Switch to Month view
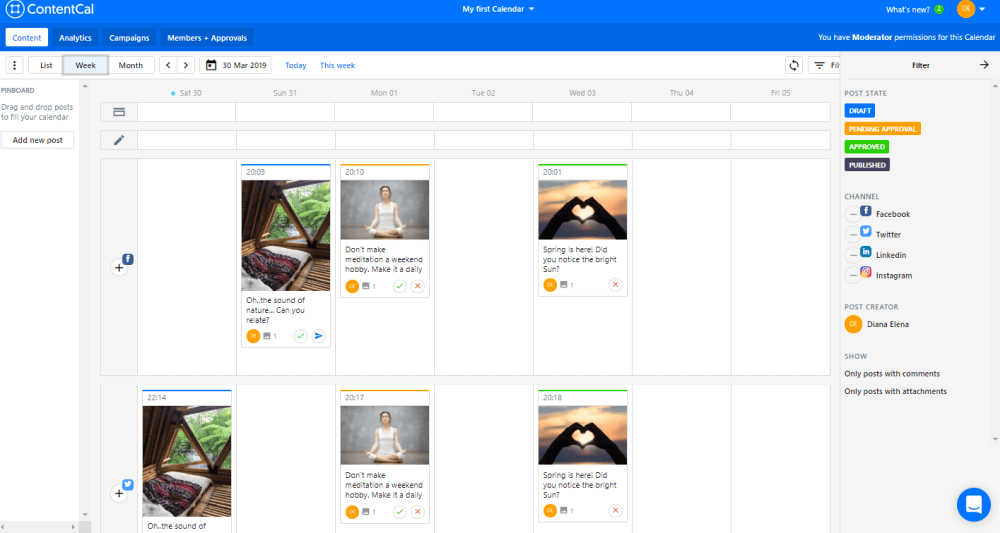Screen dimensions: 1000x533 click(131, 65)
